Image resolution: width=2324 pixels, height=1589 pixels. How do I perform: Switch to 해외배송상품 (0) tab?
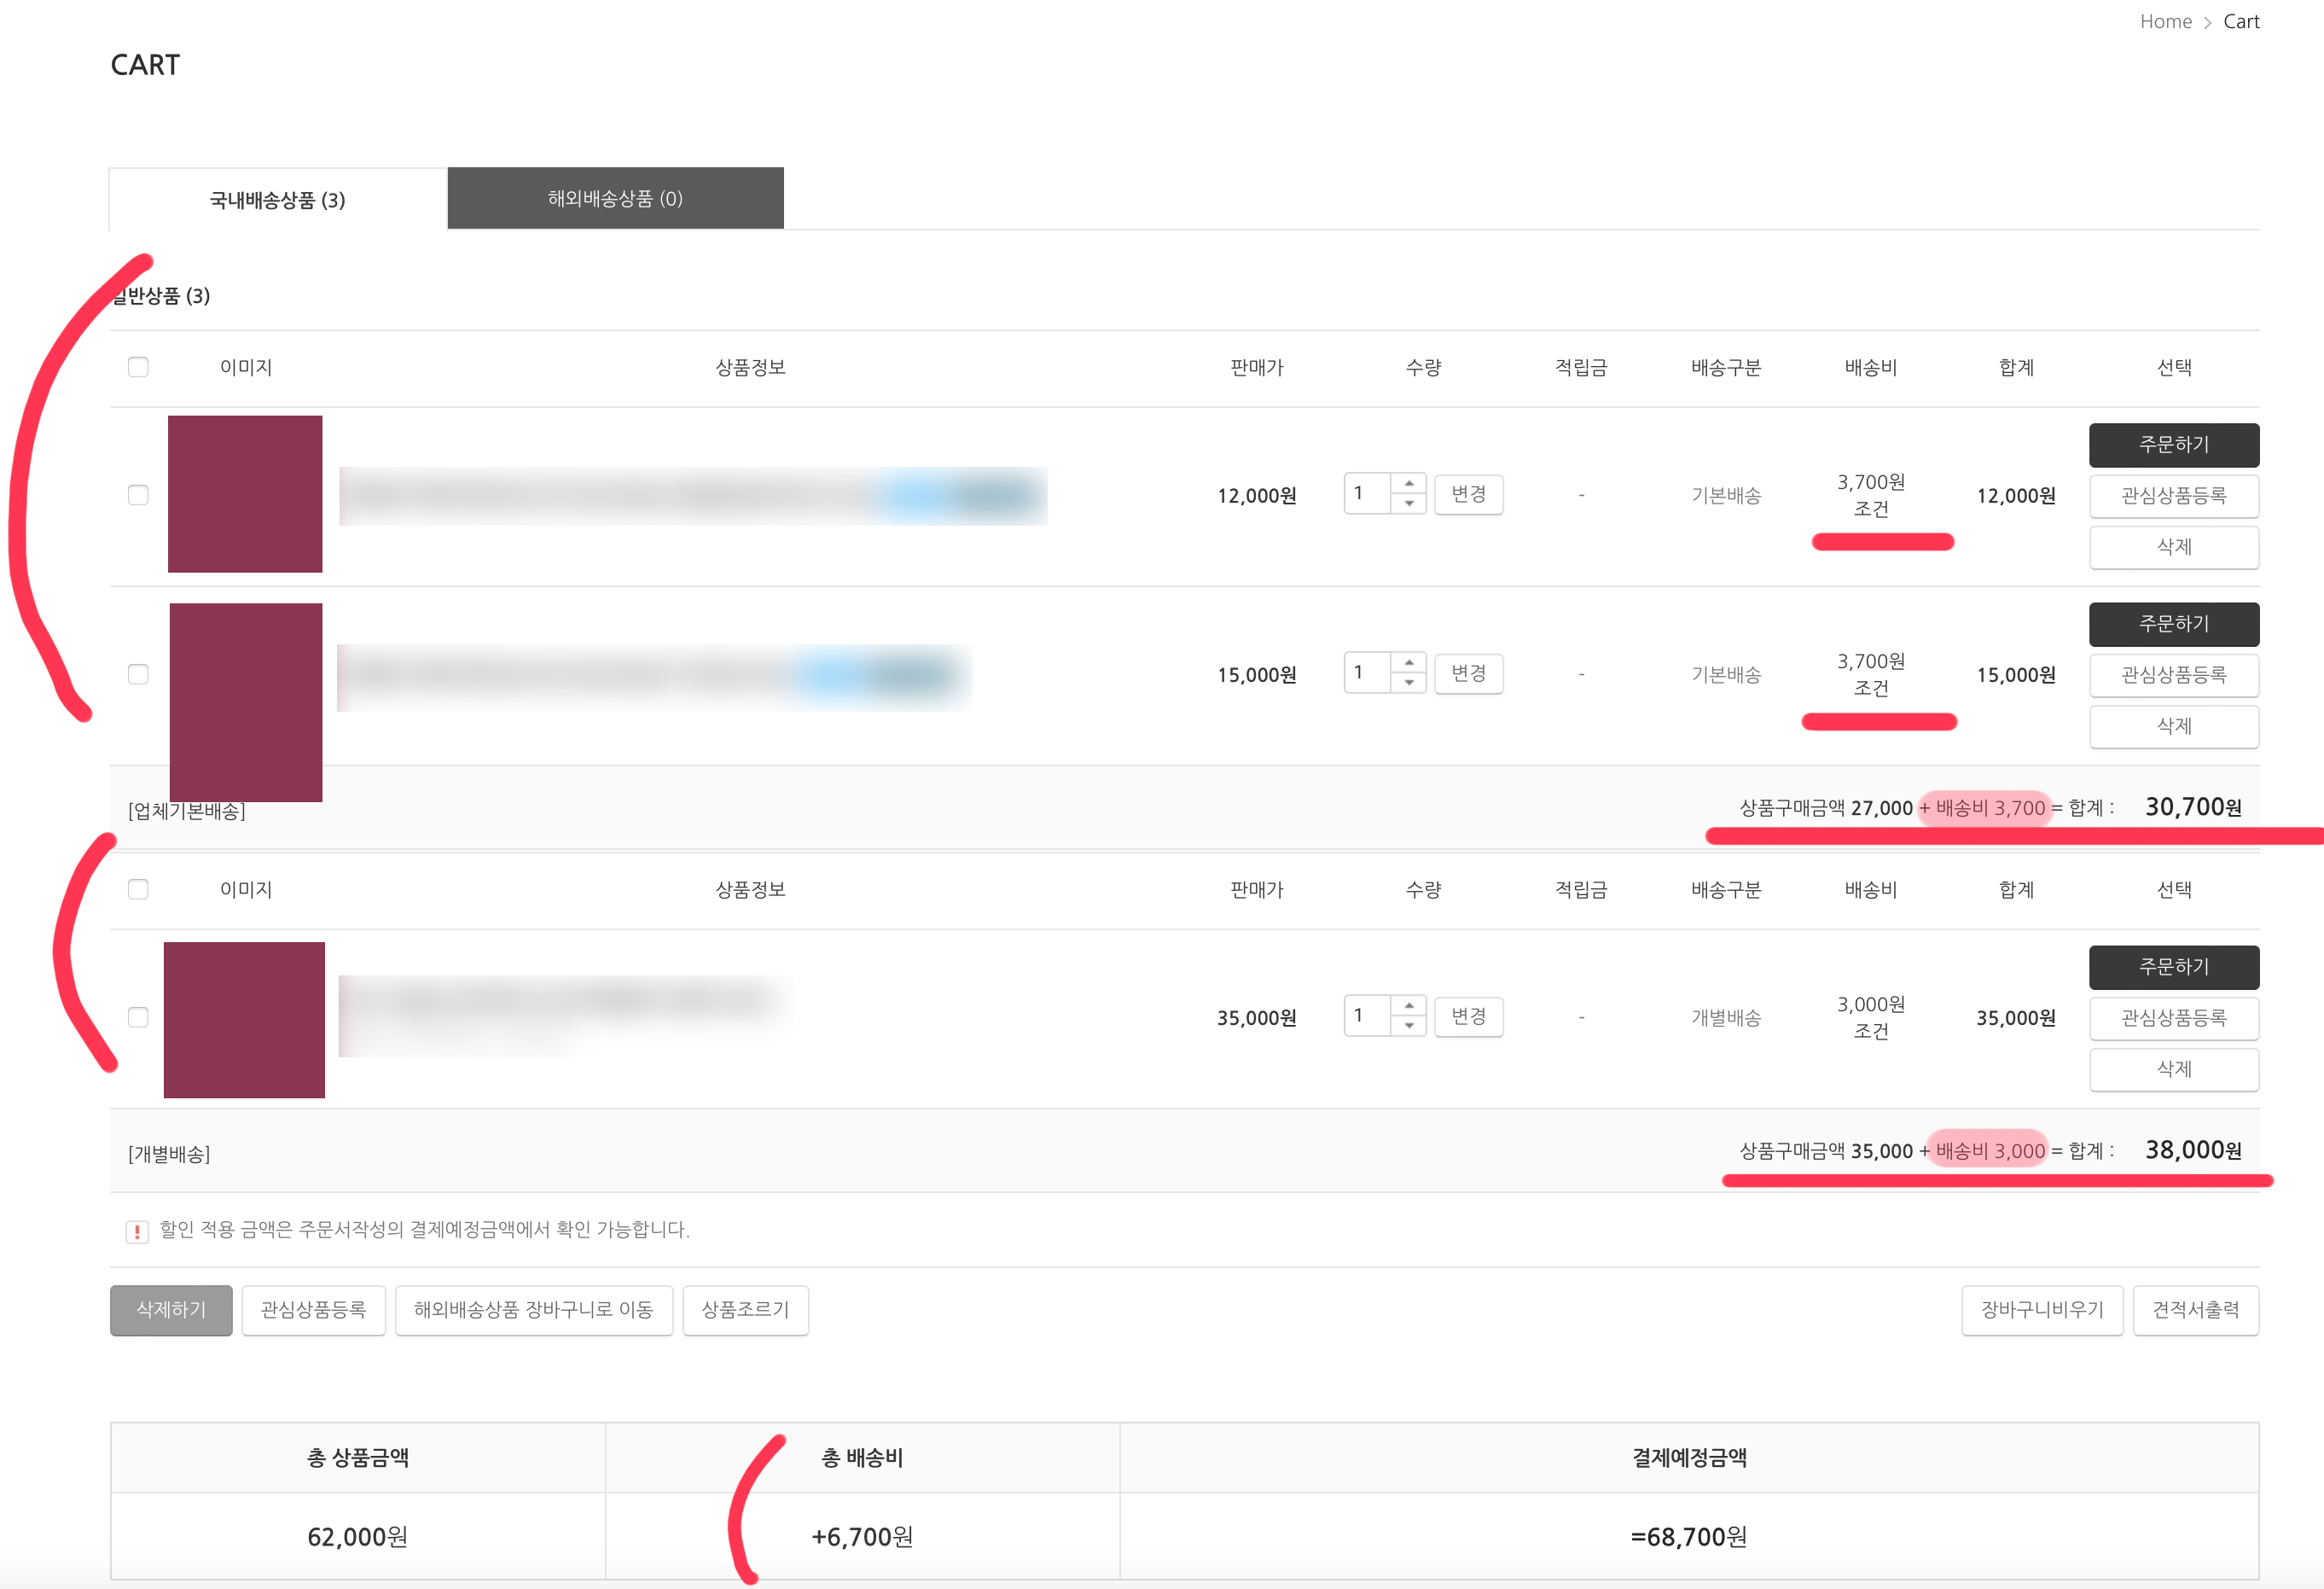(615, 198)
